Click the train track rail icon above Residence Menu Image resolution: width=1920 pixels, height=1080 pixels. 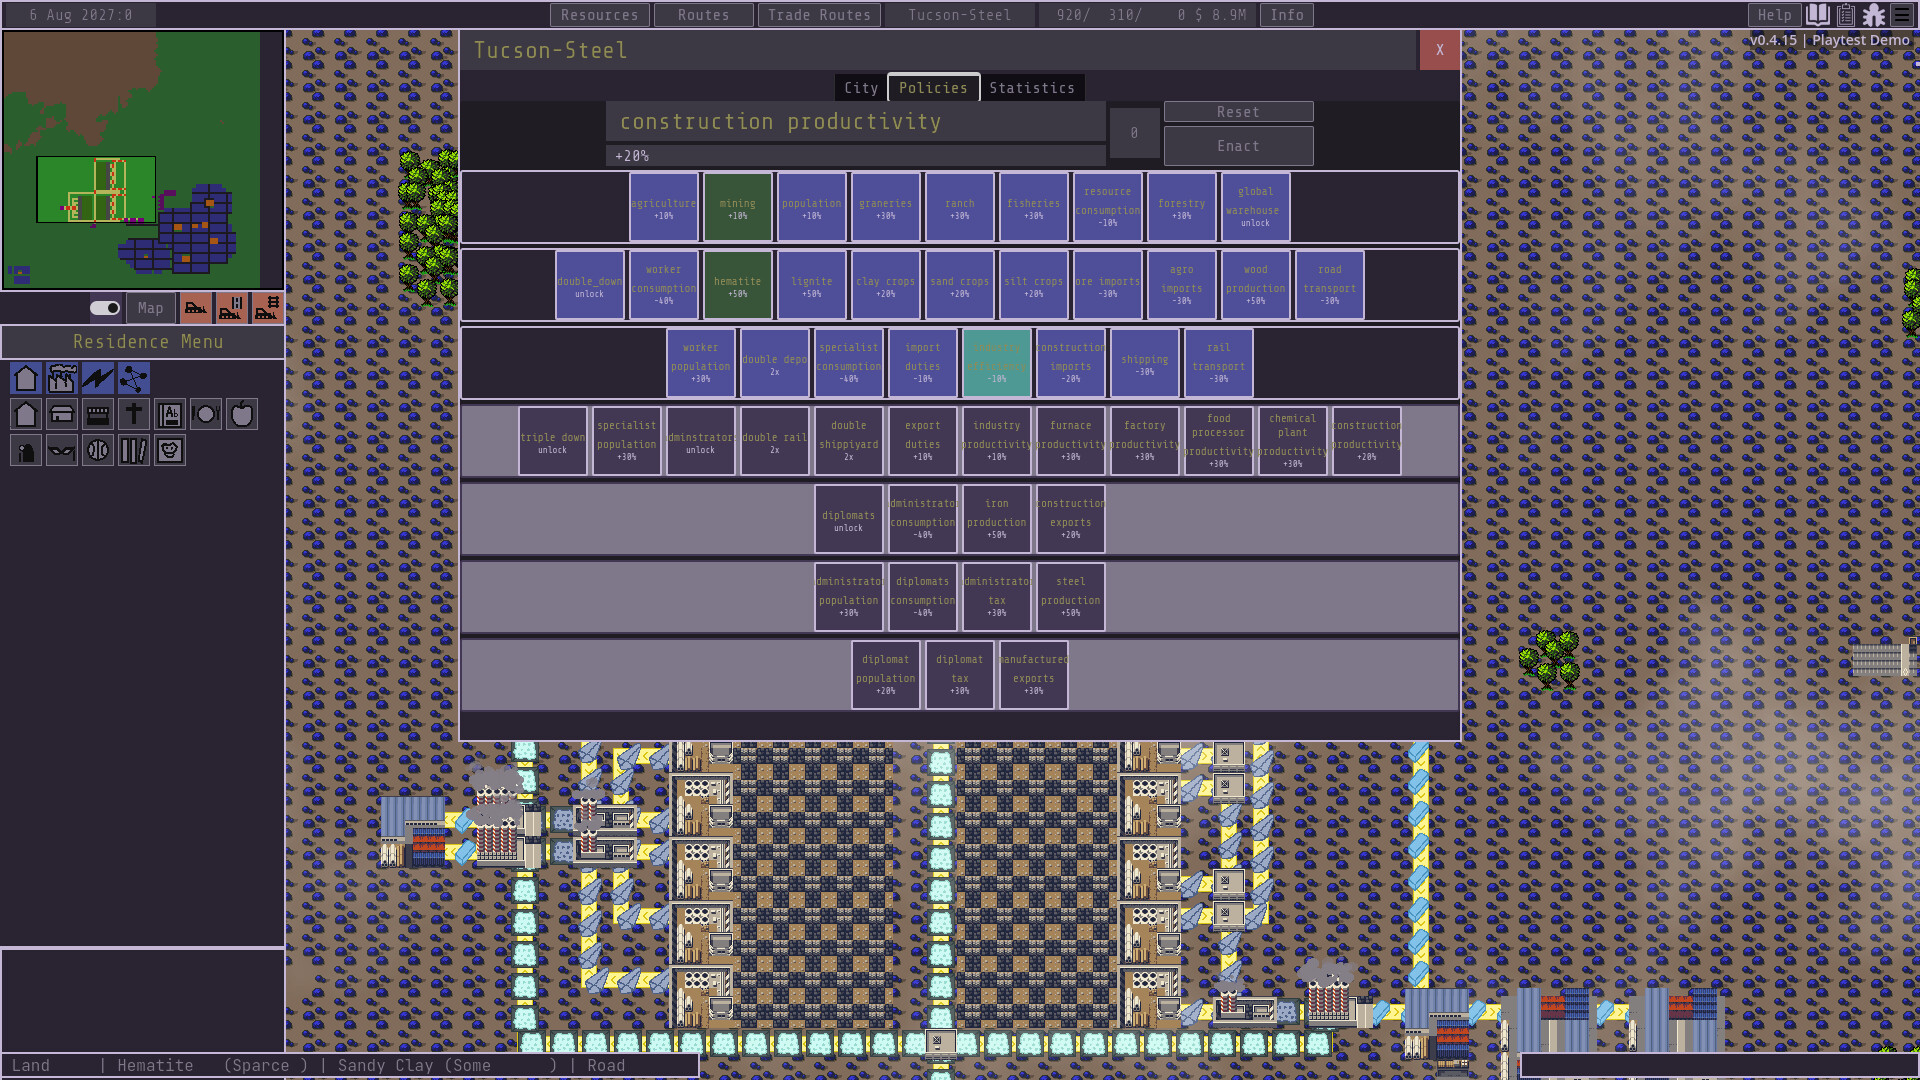[265, 308]
